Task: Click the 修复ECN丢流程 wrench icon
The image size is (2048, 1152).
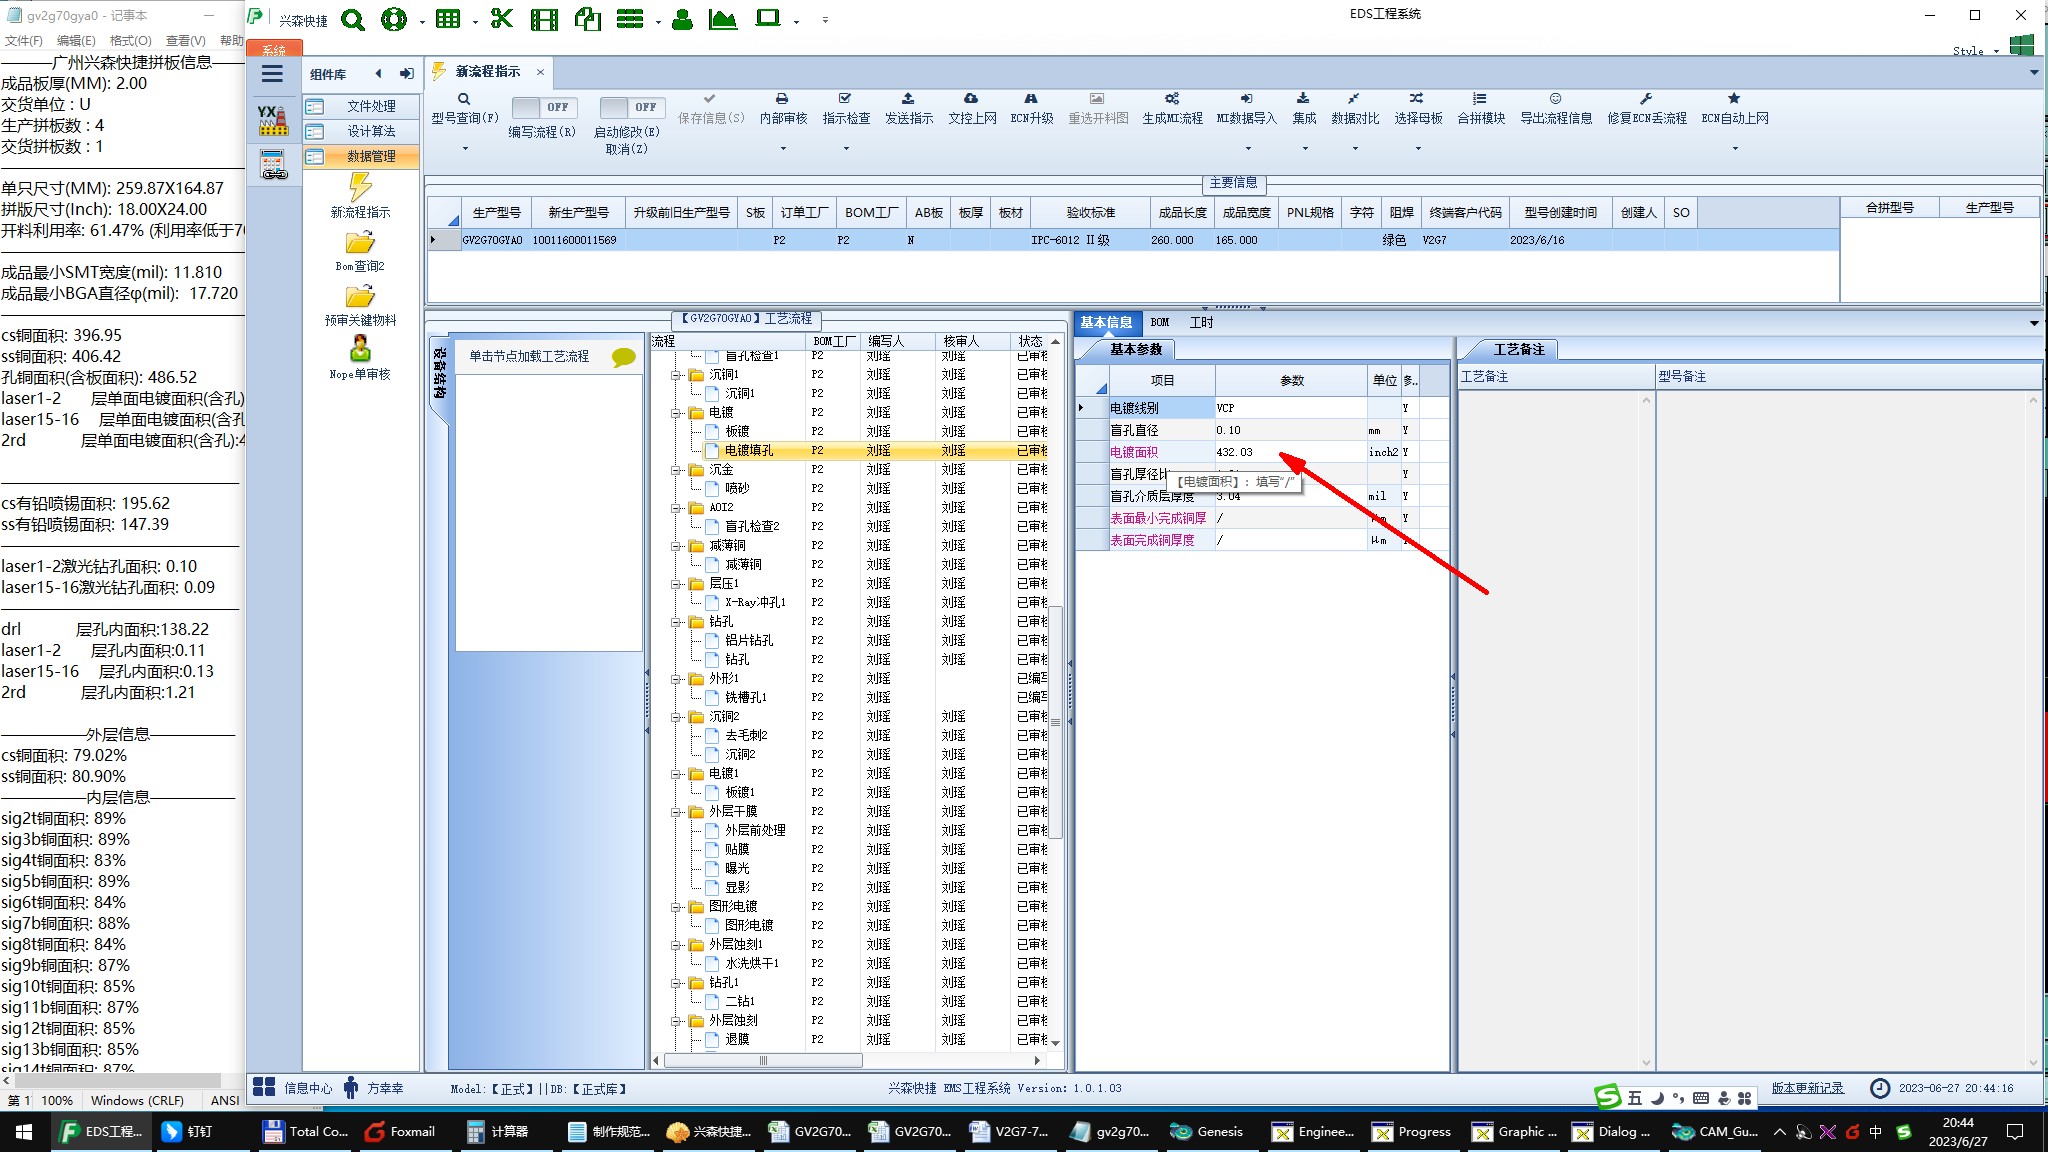Action: pos(1646,99)
